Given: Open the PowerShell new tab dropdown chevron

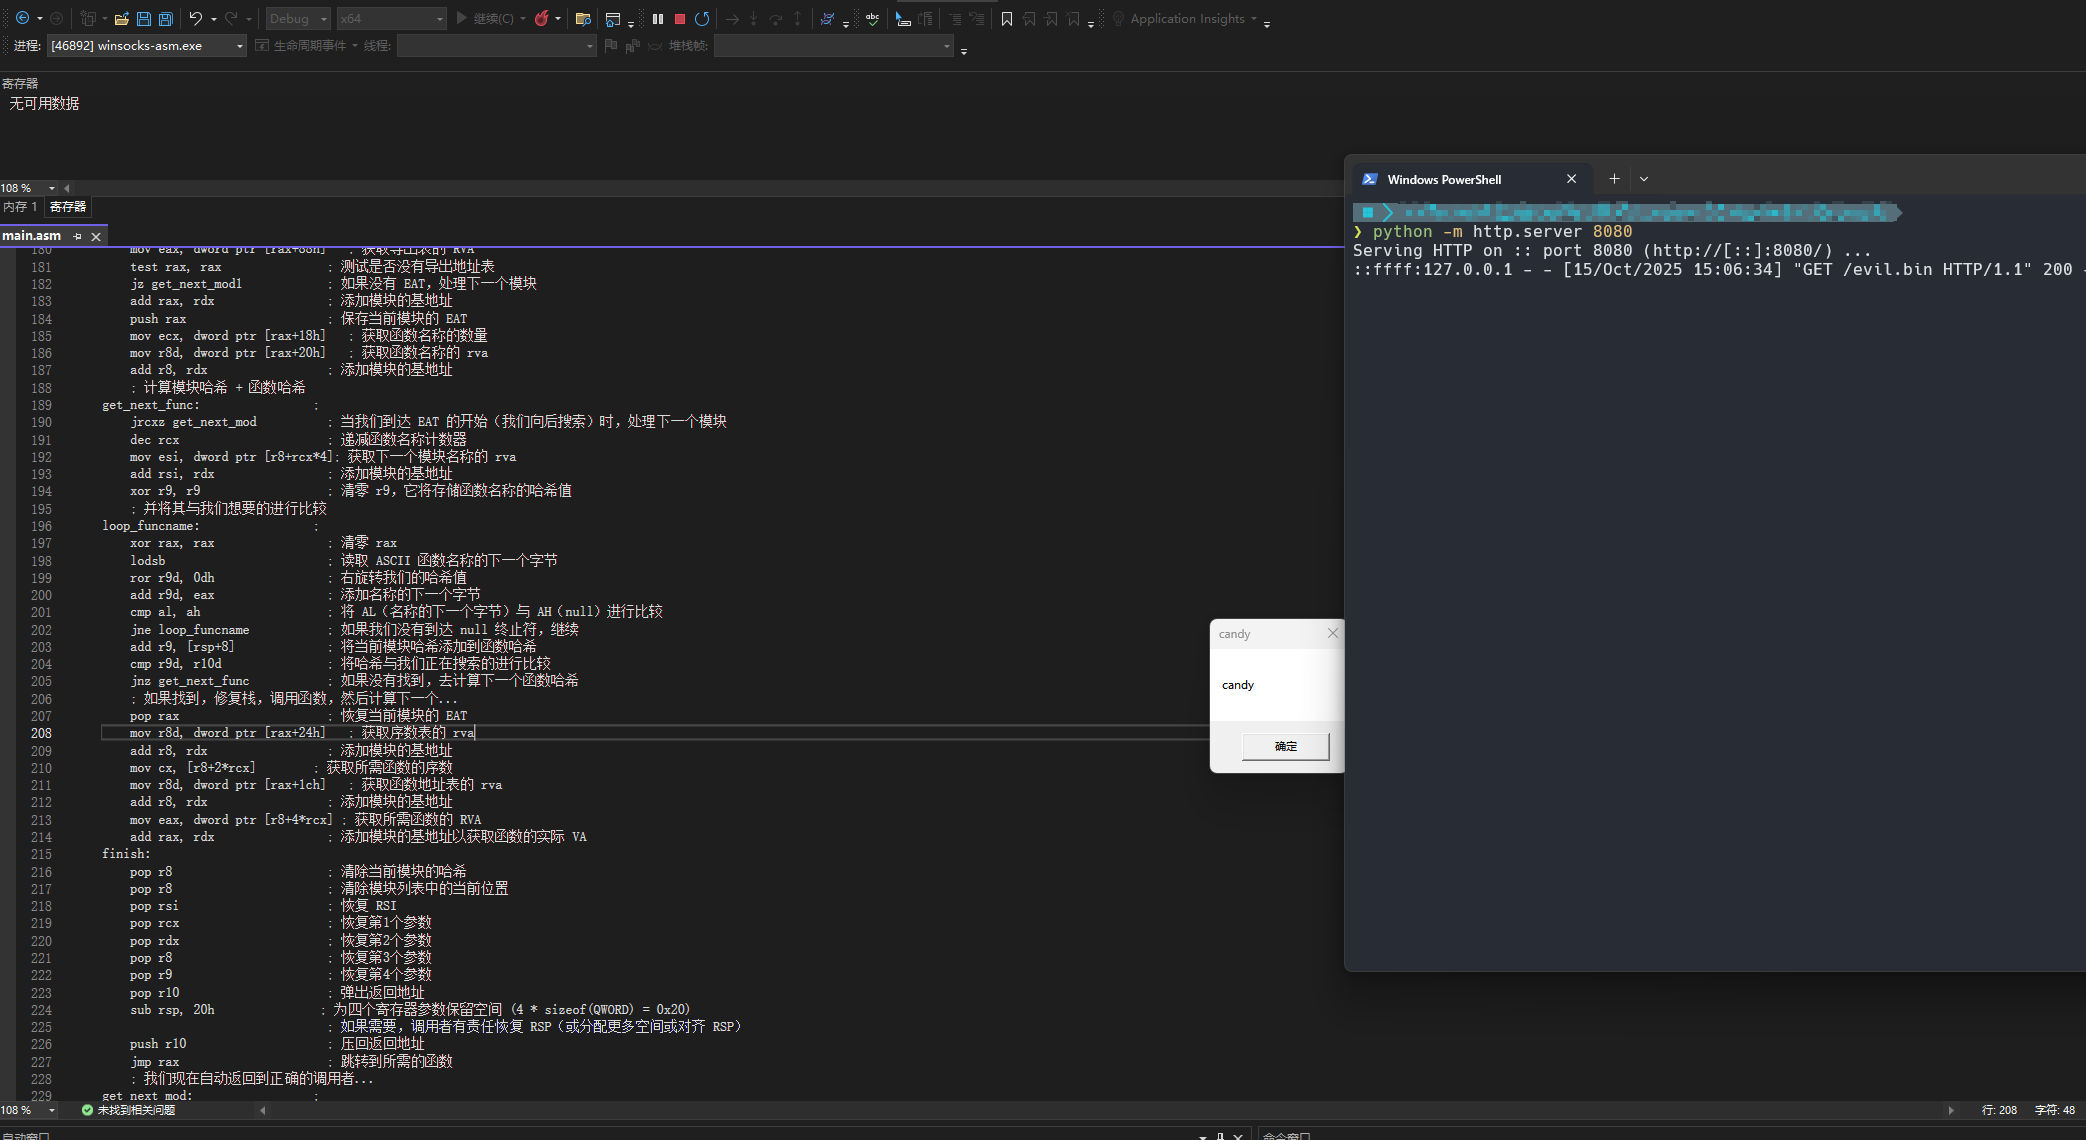Looking at the screenshot, I should click(1644, 179).
